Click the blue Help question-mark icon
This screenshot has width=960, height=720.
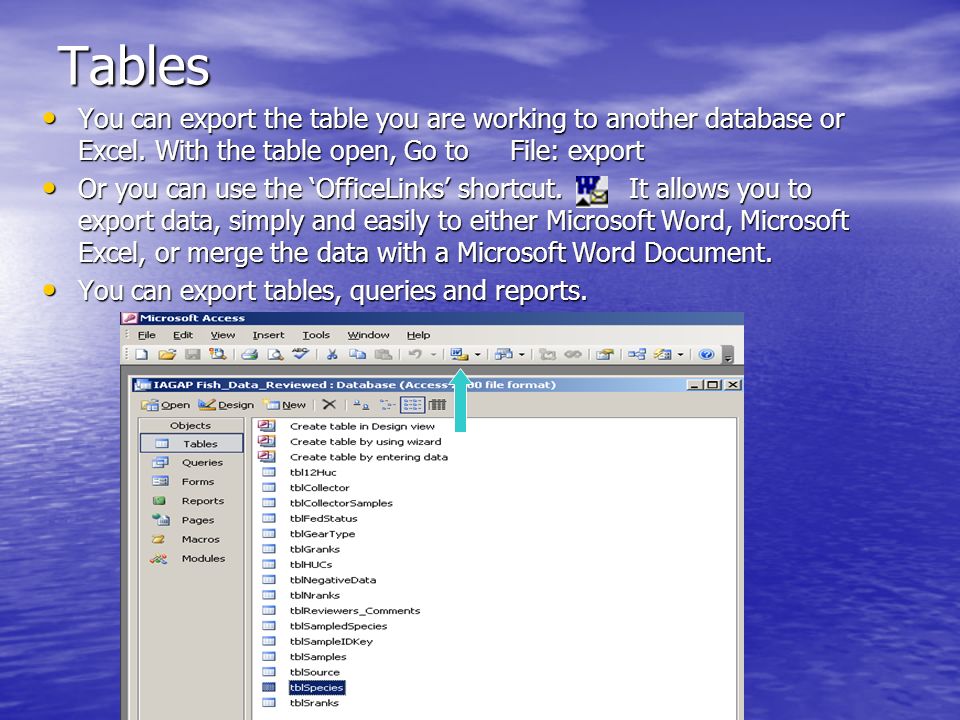pyautogui.click(x=706, y=354)
